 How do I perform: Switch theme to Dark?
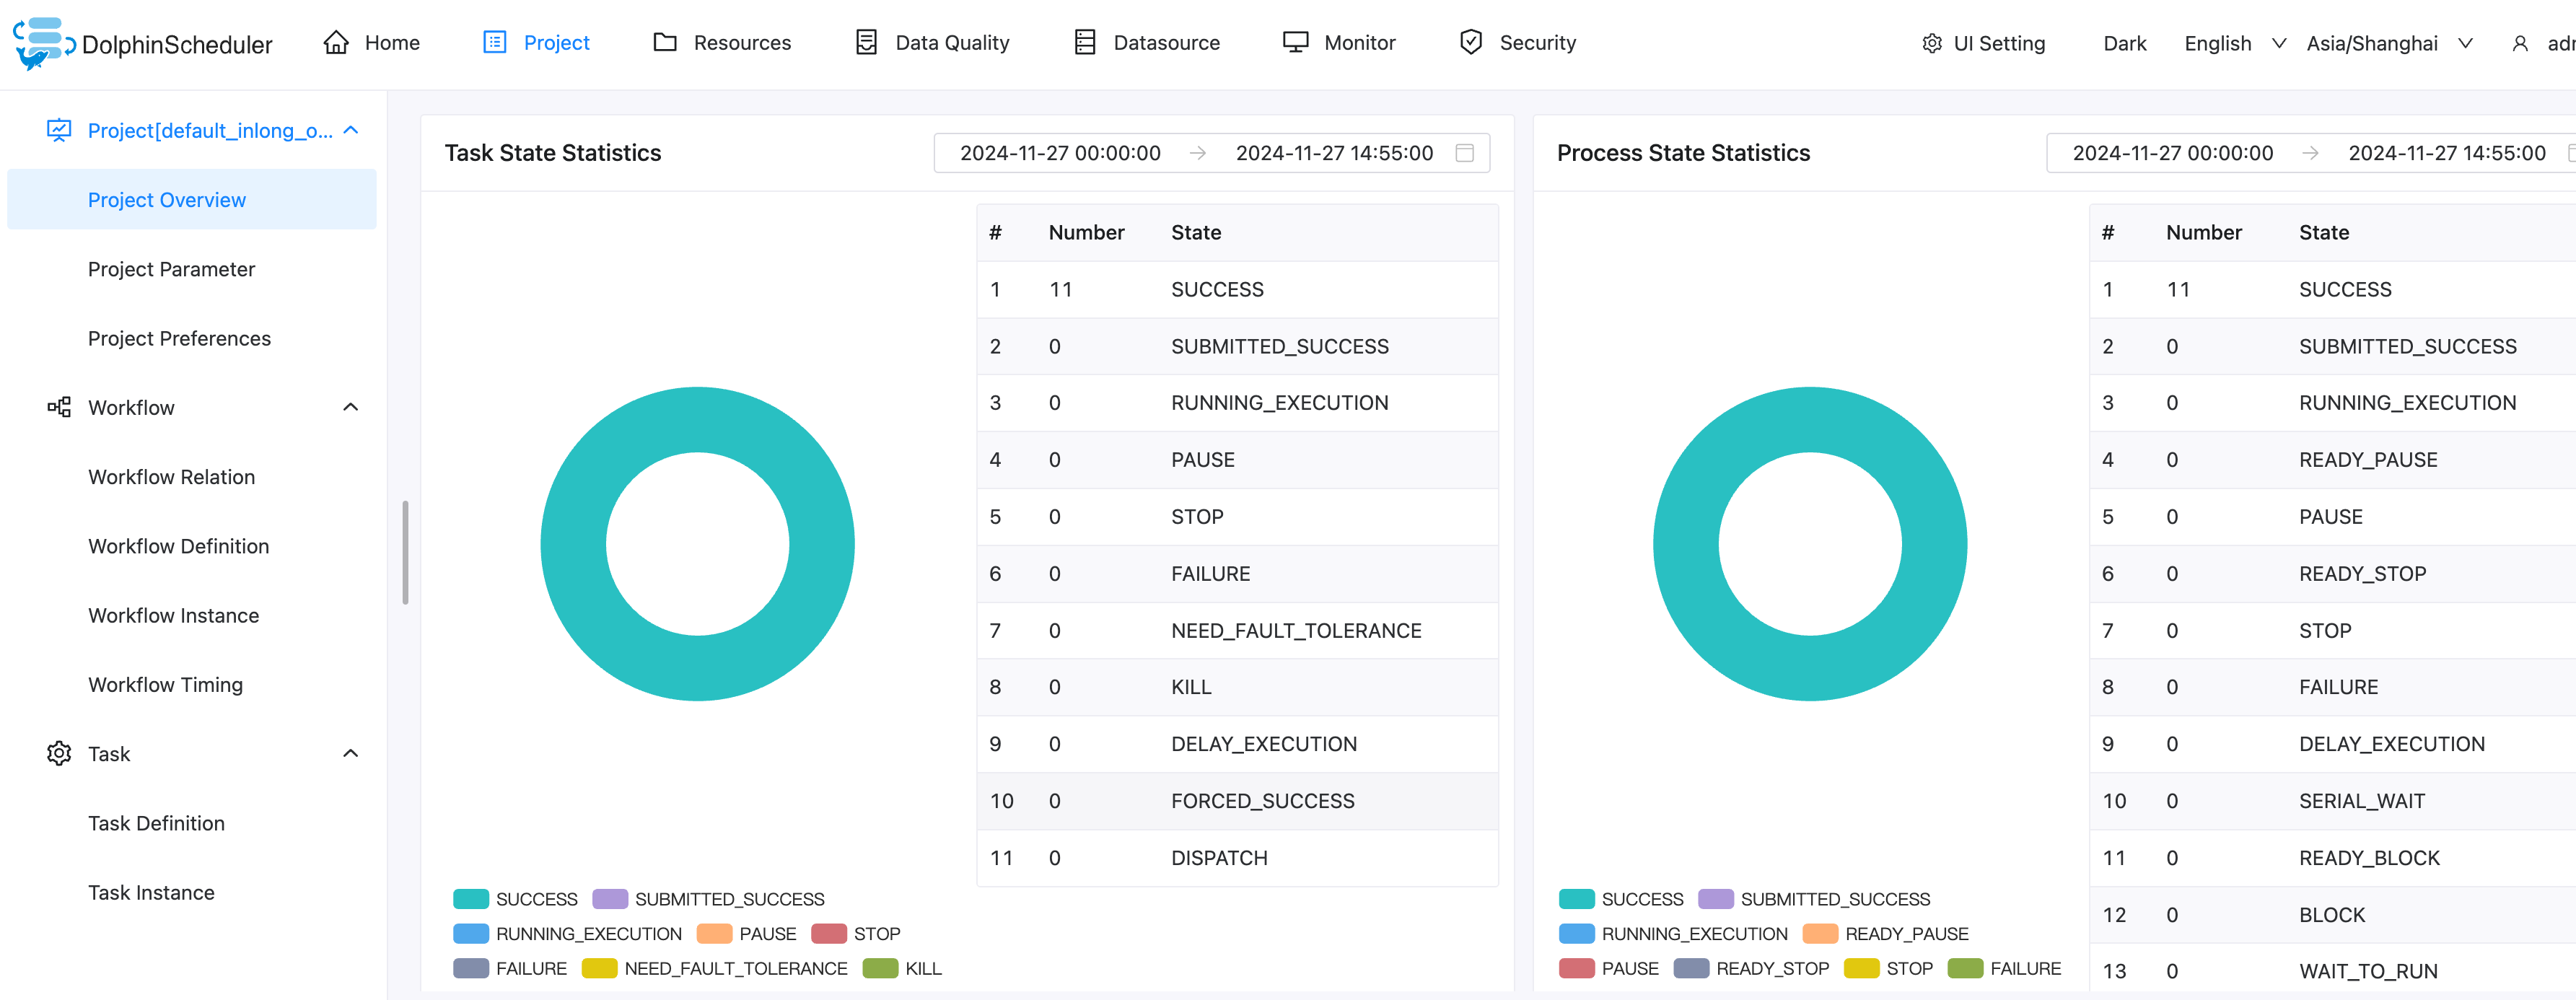coord(2124,44)
